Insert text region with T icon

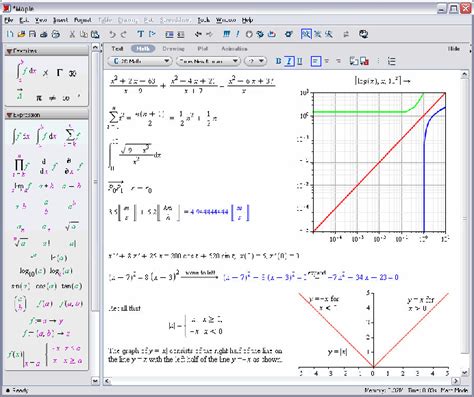click(x=140, y=34)
